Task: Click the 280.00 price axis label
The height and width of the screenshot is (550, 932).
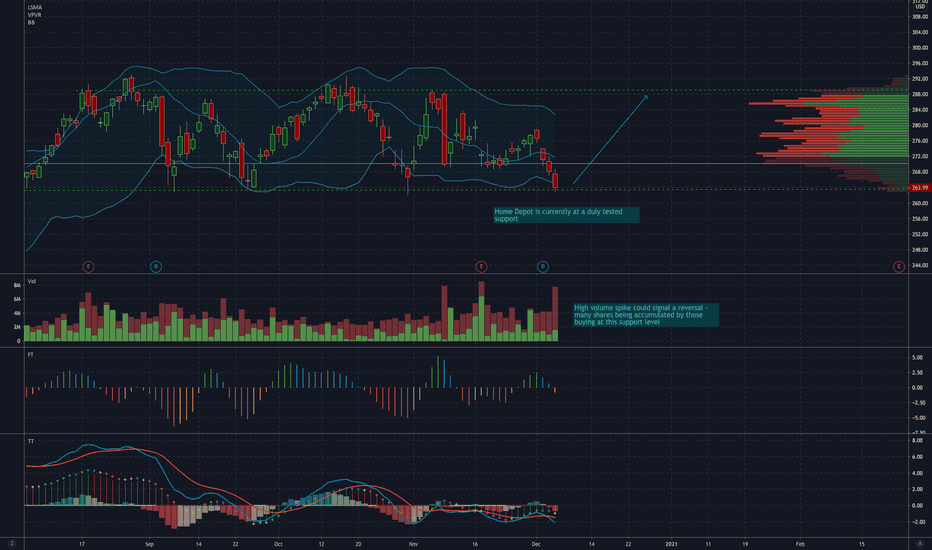Action: pyautogui.click(x=920, y=125)
